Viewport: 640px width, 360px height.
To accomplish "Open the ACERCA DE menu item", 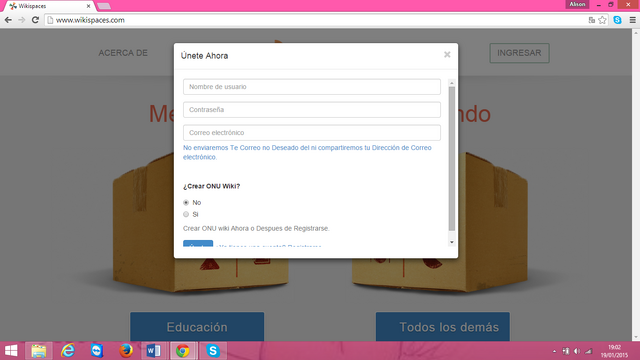I will click(123, 53).
